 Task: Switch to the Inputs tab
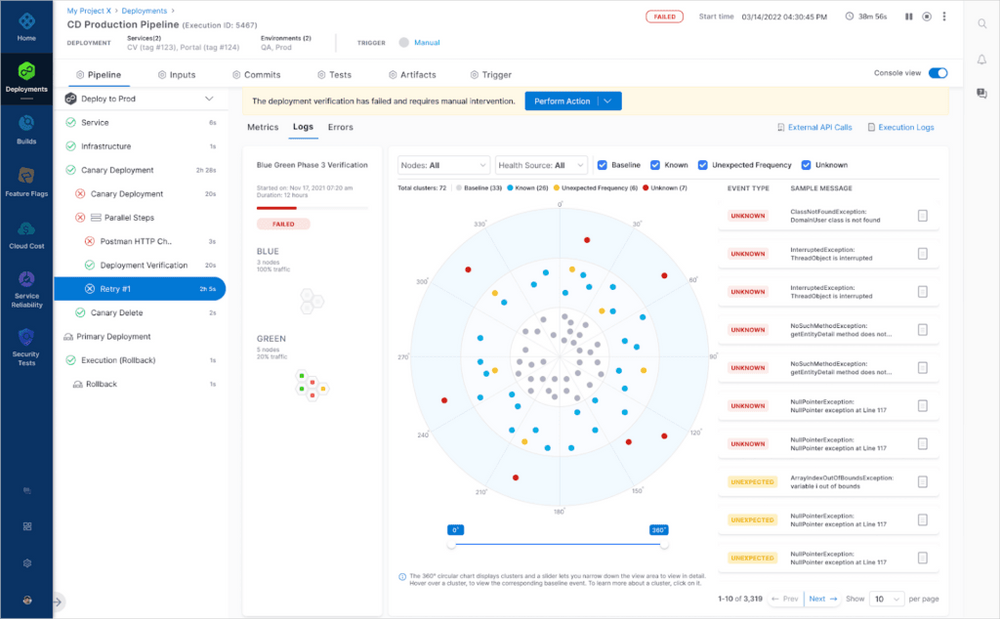pos(177,75)
